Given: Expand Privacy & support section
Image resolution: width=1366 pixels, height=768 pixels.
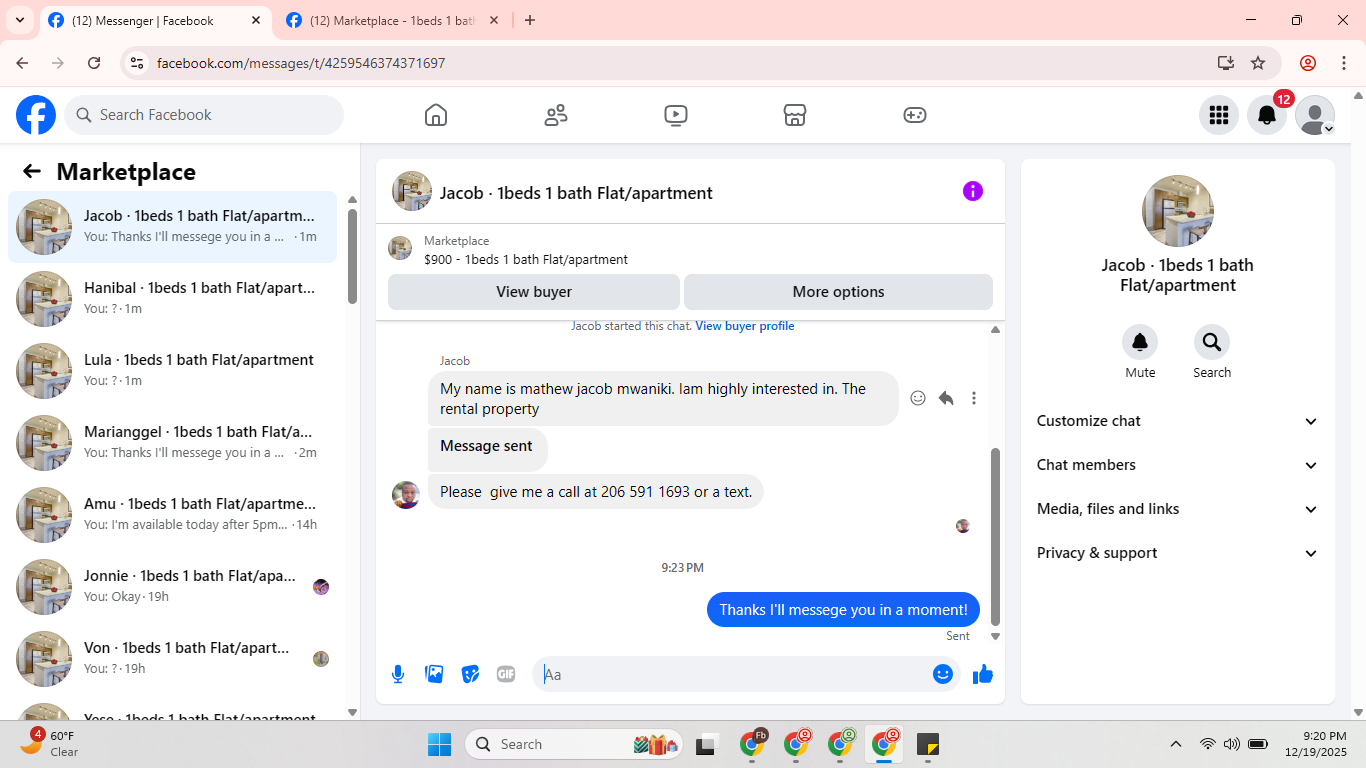Looking at the screenshot, I should (1178, 553).
